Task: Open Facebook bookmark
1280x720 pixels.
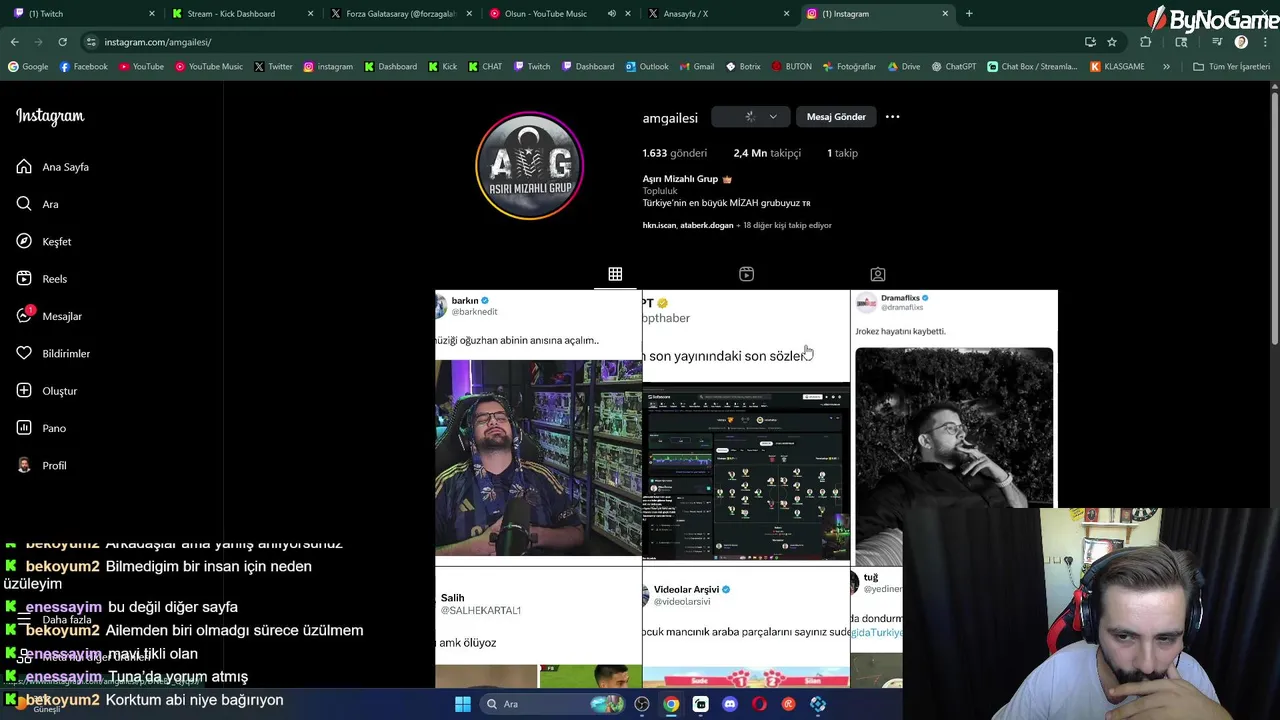Action: tap(84, 67)
